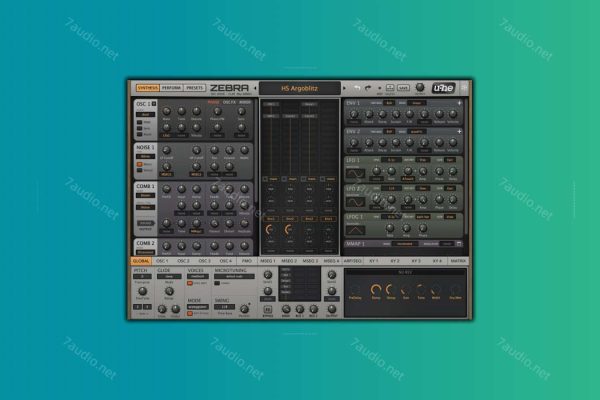
Task: Click the undo arrow in top bar
Action: 357,88
